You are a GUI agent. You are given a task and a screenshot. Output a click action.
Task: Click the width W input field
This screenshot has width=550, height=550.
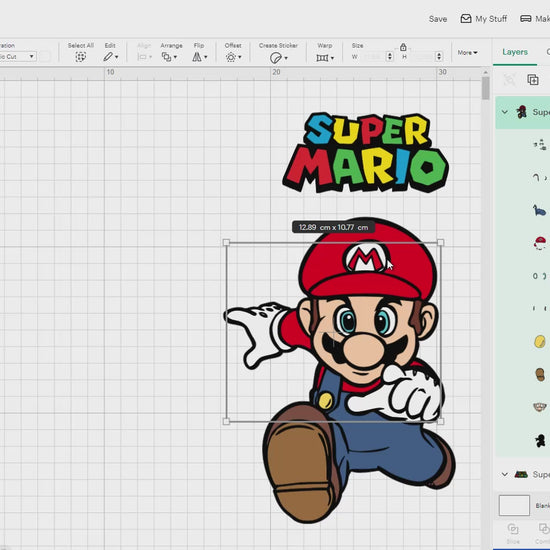(x=376, y=56)
